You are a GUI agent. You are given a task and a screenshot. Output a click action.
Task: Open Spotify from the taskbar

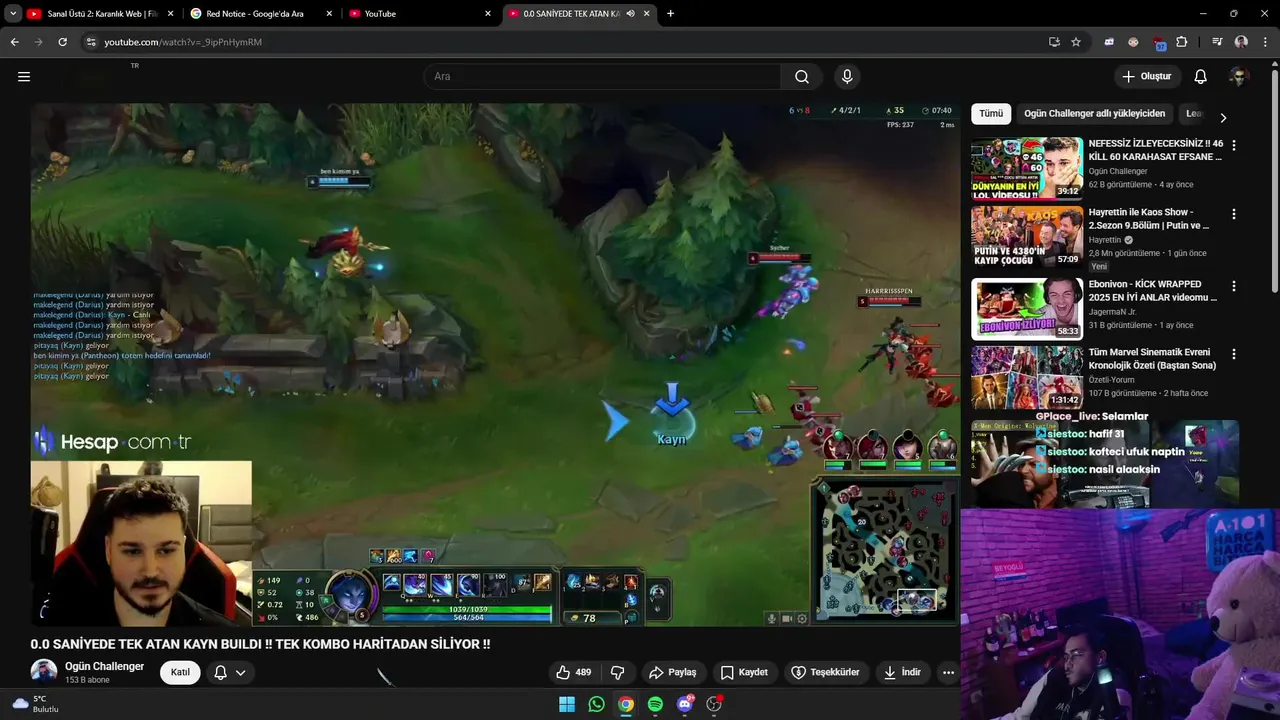[x=655, y=704]
